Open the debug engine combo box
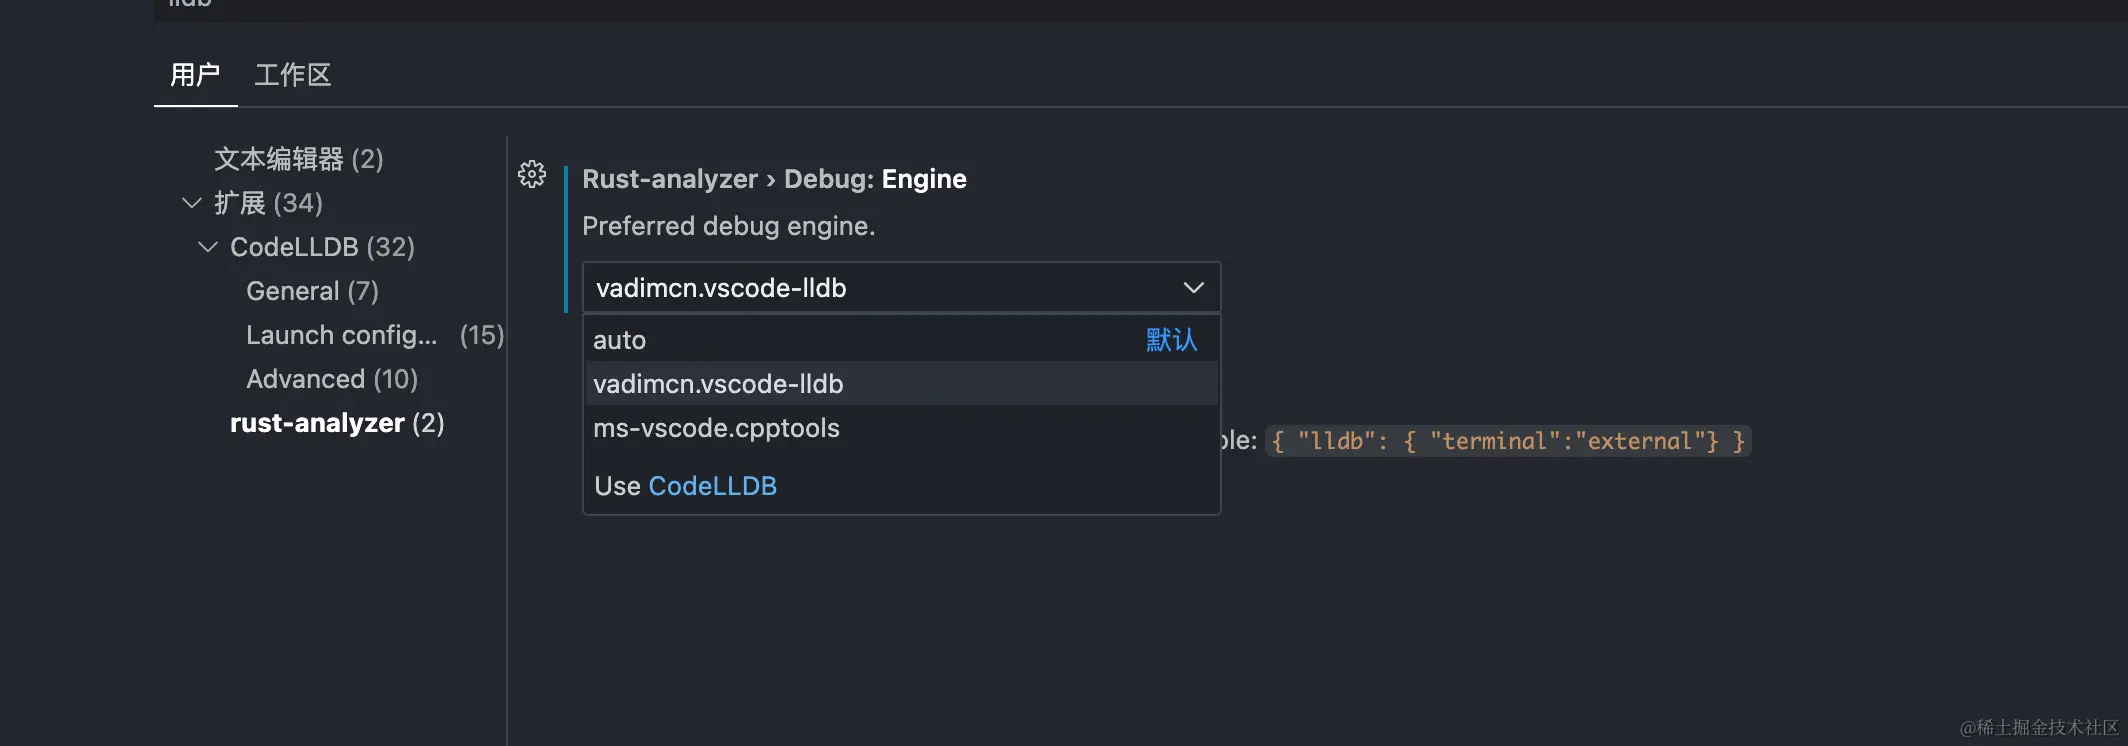 pyautogui.click(x=901, y=288)
